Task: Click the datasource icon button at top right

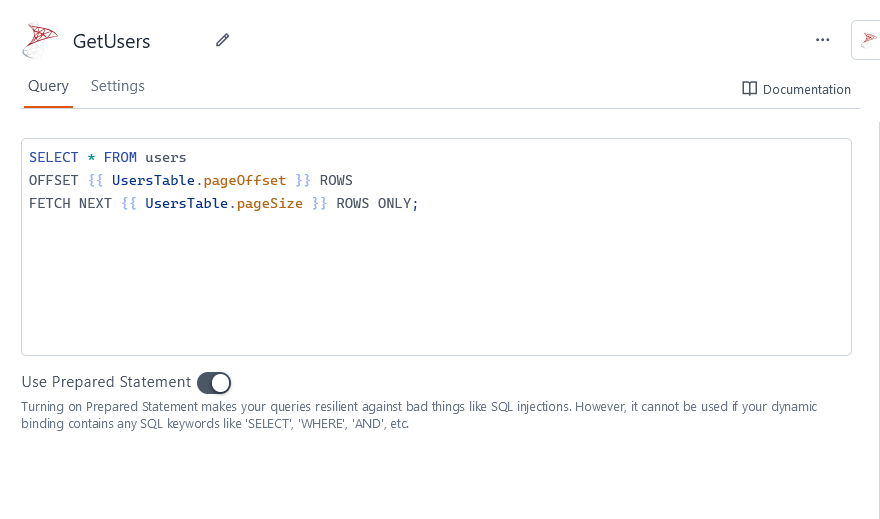Action: pos(867,40)
